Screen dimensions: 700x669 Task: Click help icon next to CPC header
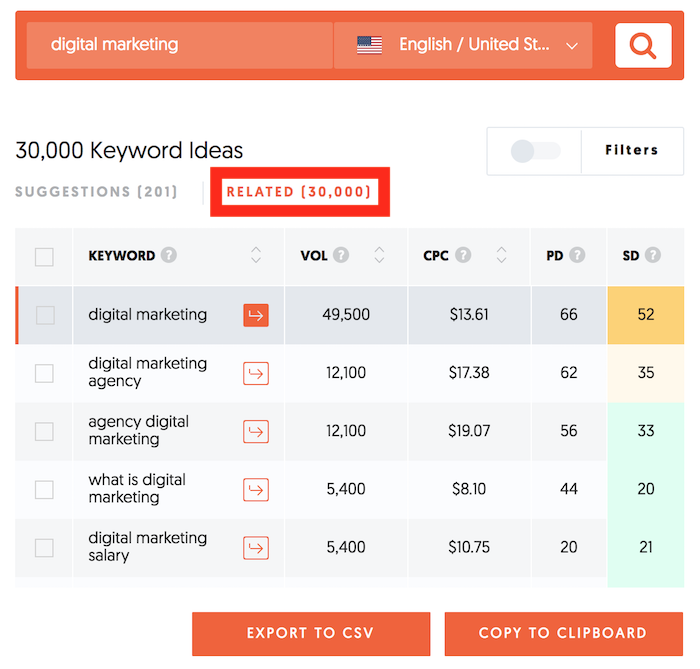(463, 256)
